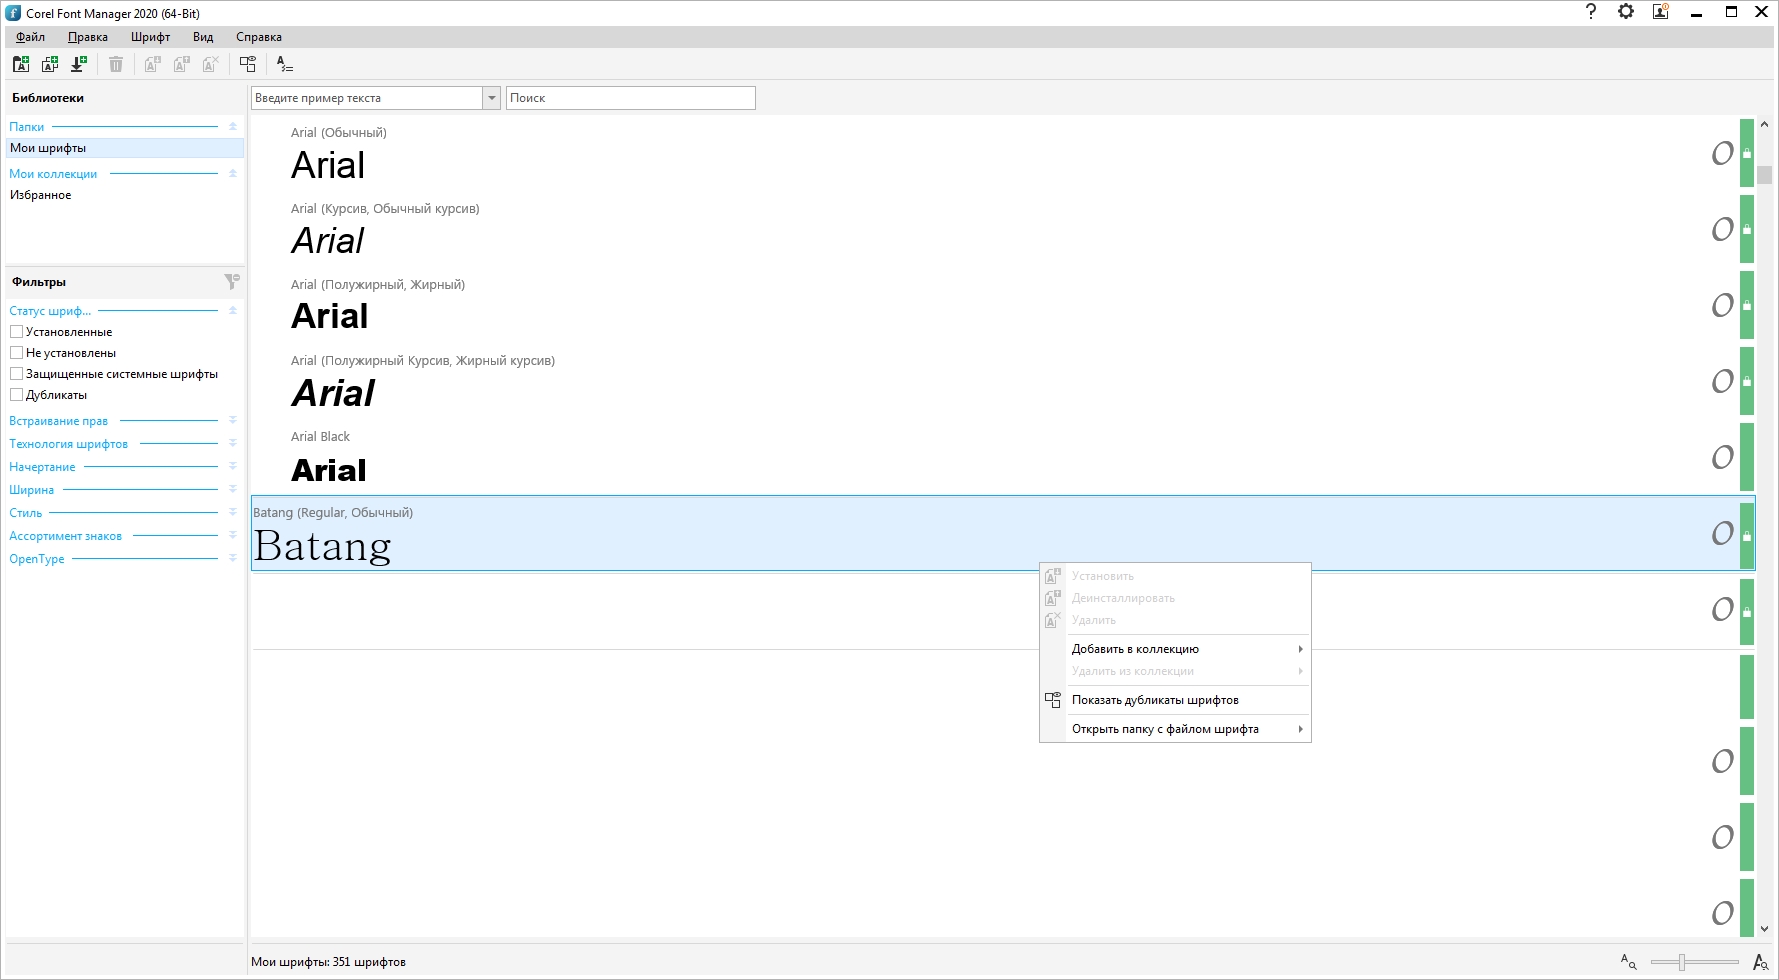Screen dimensions: 1779x980
Task: Open Help via the question mark icon
Action: coord(1591,12)
